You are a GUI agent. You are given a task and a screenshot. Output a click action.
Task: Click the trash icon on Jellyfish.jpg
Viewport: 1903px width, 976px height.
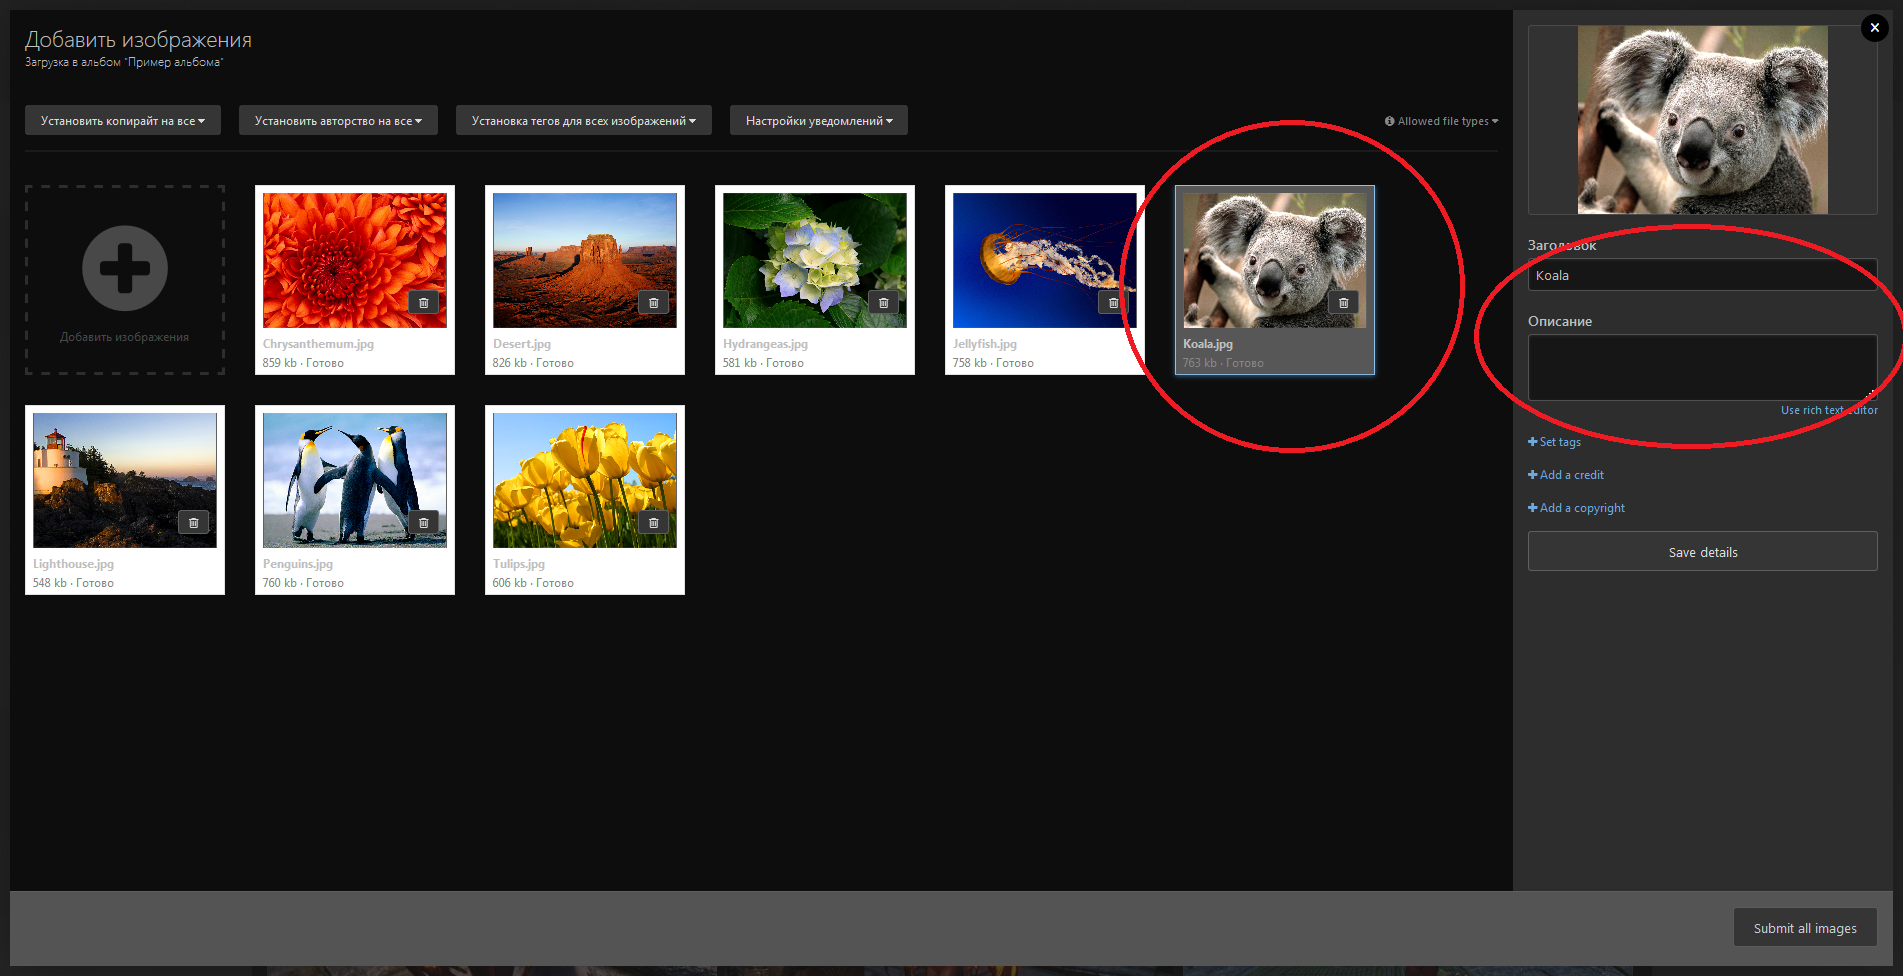pyautogui.click(x=1113, y=303)
